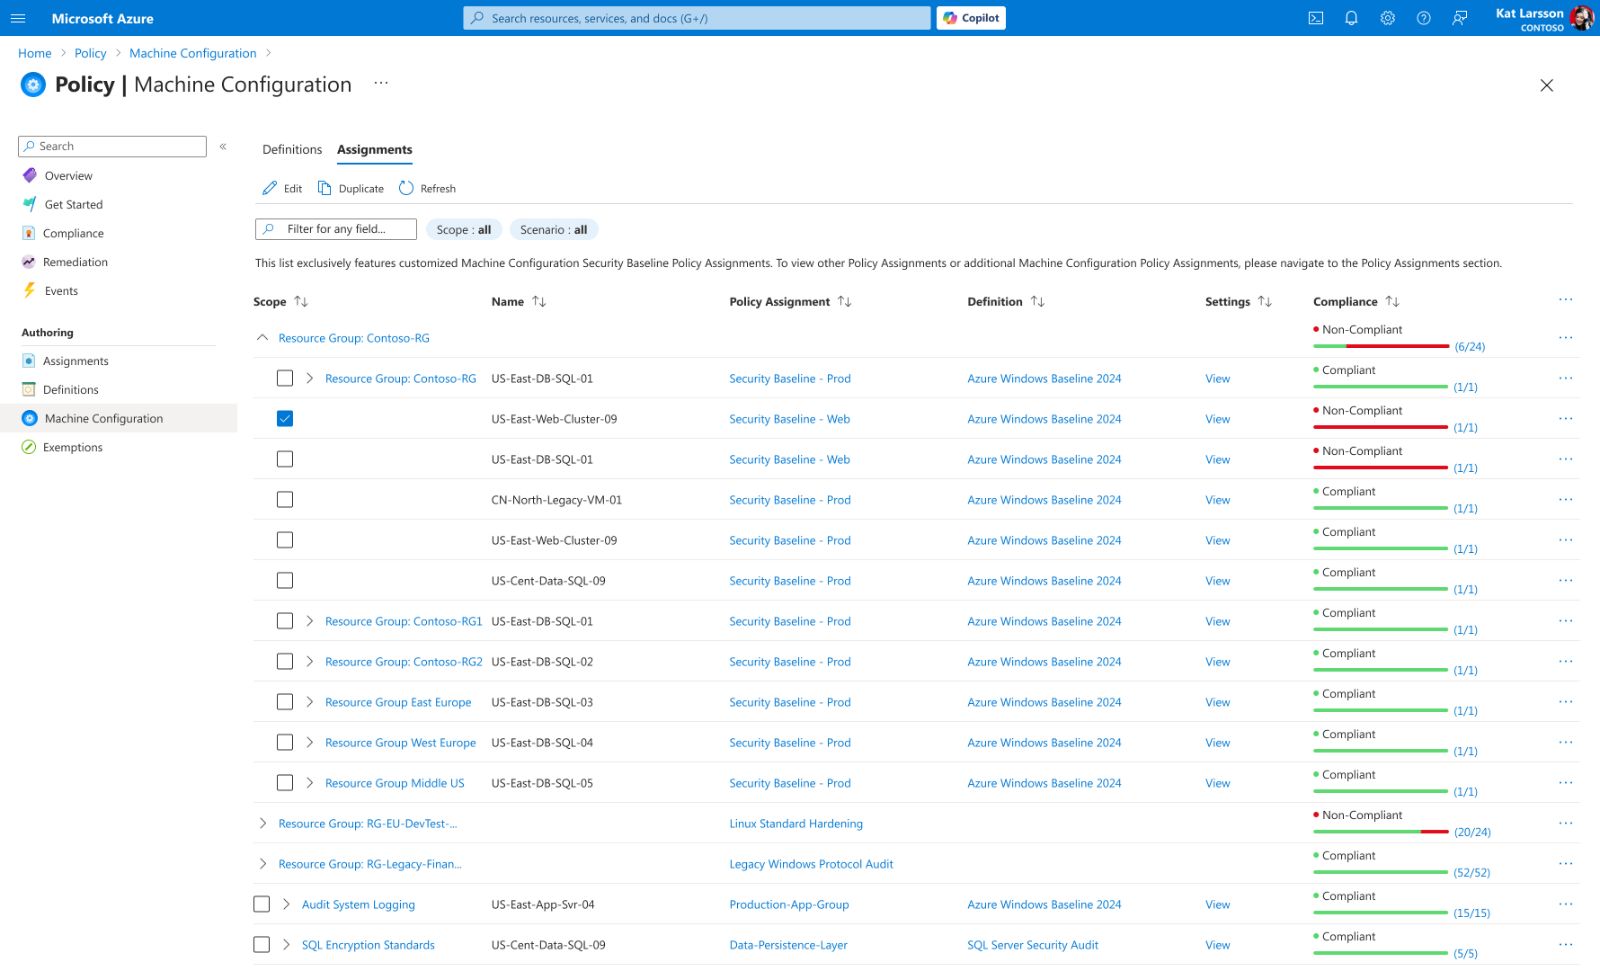
Task: Click the Policy breadcrumb link
Action: 90,53
